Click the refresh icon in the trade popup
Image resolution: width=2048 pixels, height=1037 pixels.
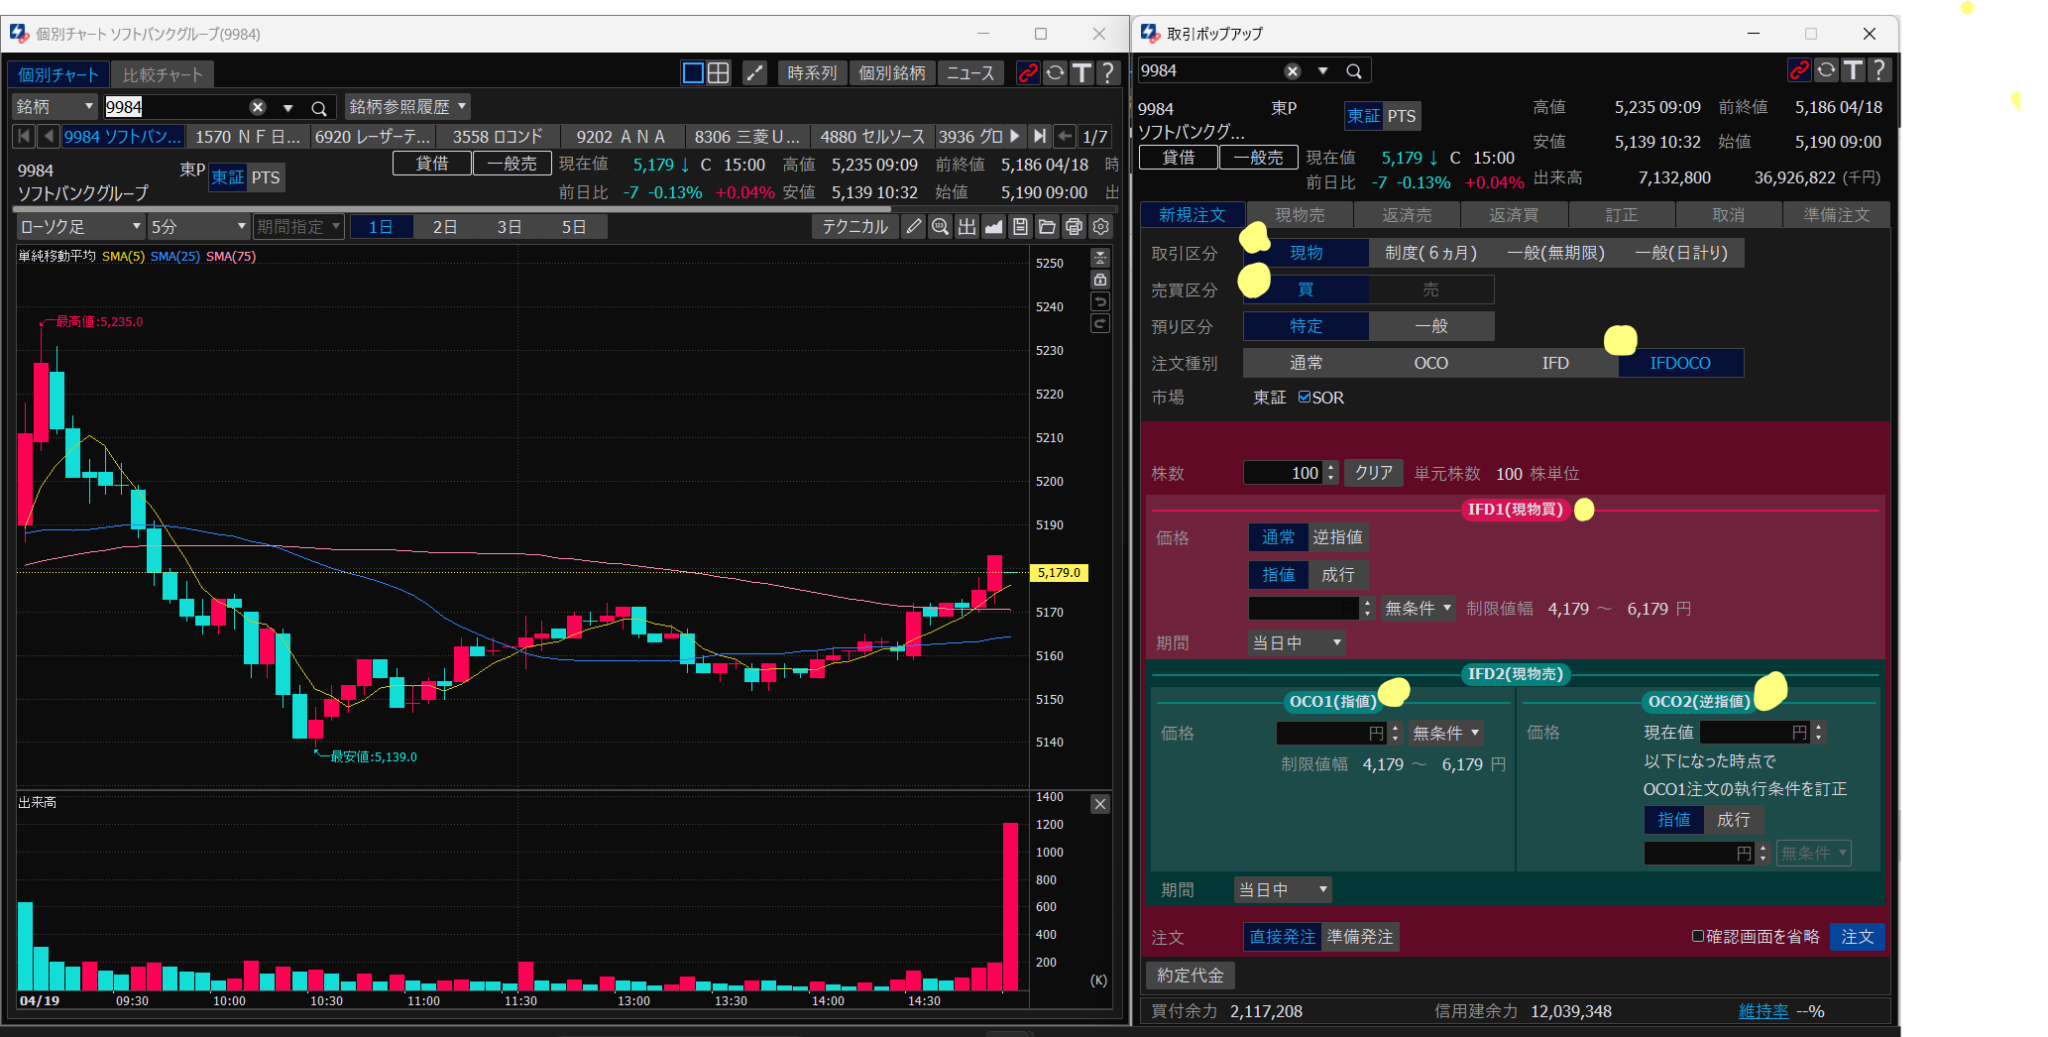[x=1826, y=70]
